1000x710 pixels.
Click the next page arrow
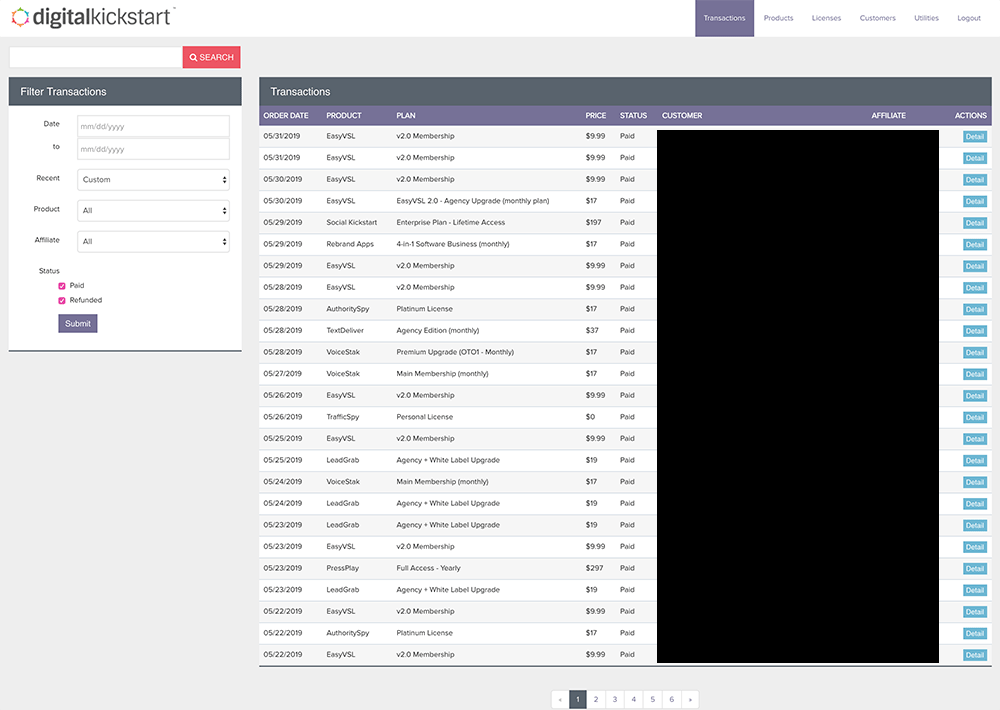pyautogui.click(x=690, y=699)
